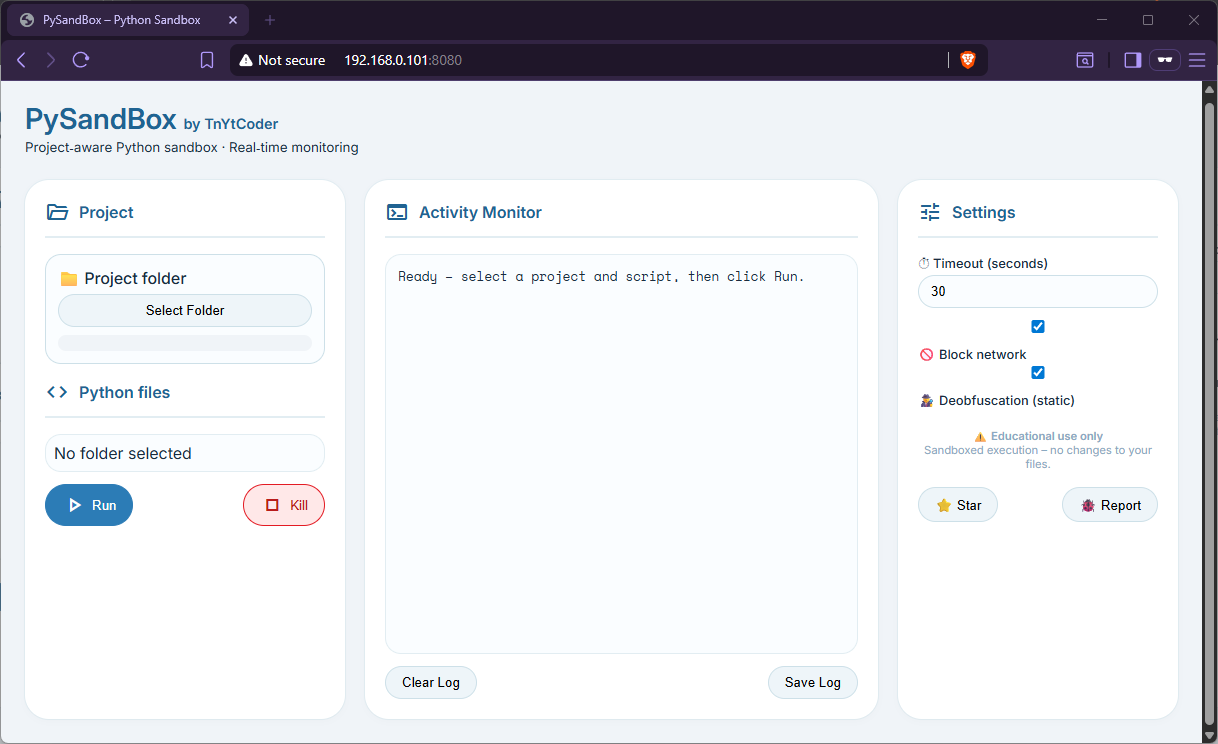Toggle the Deobfuscation (static) checkbox

point(1038,373)
